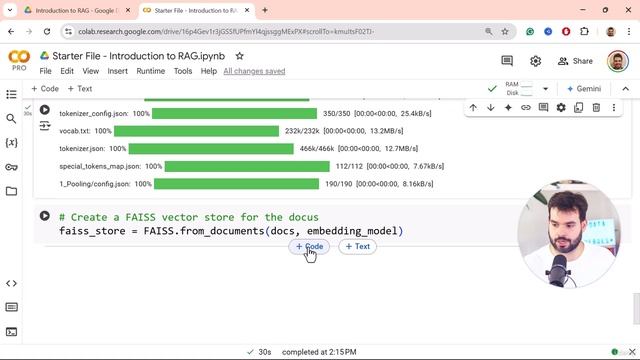
Task: Move cell up with arrow icon
Action: (x=473, y=108)
